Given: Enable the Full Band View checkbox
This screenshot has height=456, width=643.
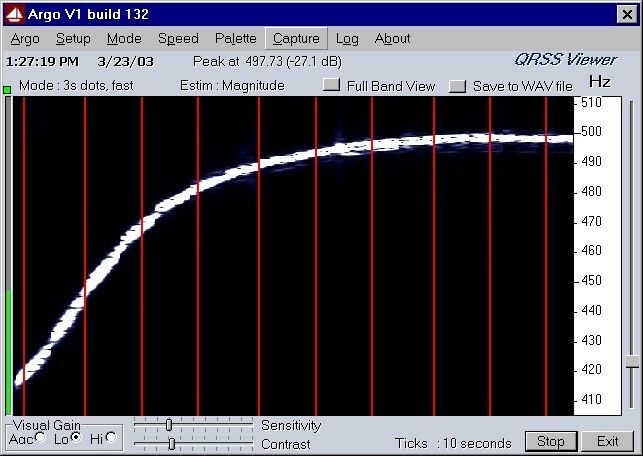Looking at the screenshot, I should 332,86.
